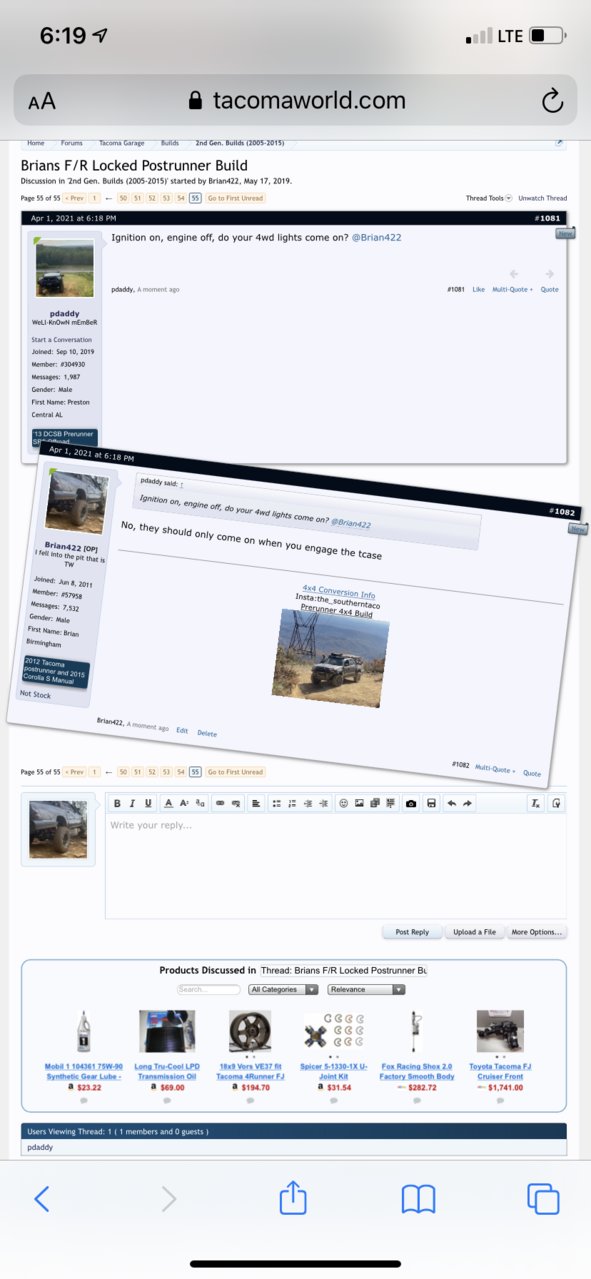The height and width of the screenshot is (1279, 591).
Task: Click the camera upload icon in editor
Action: point(410,803)
